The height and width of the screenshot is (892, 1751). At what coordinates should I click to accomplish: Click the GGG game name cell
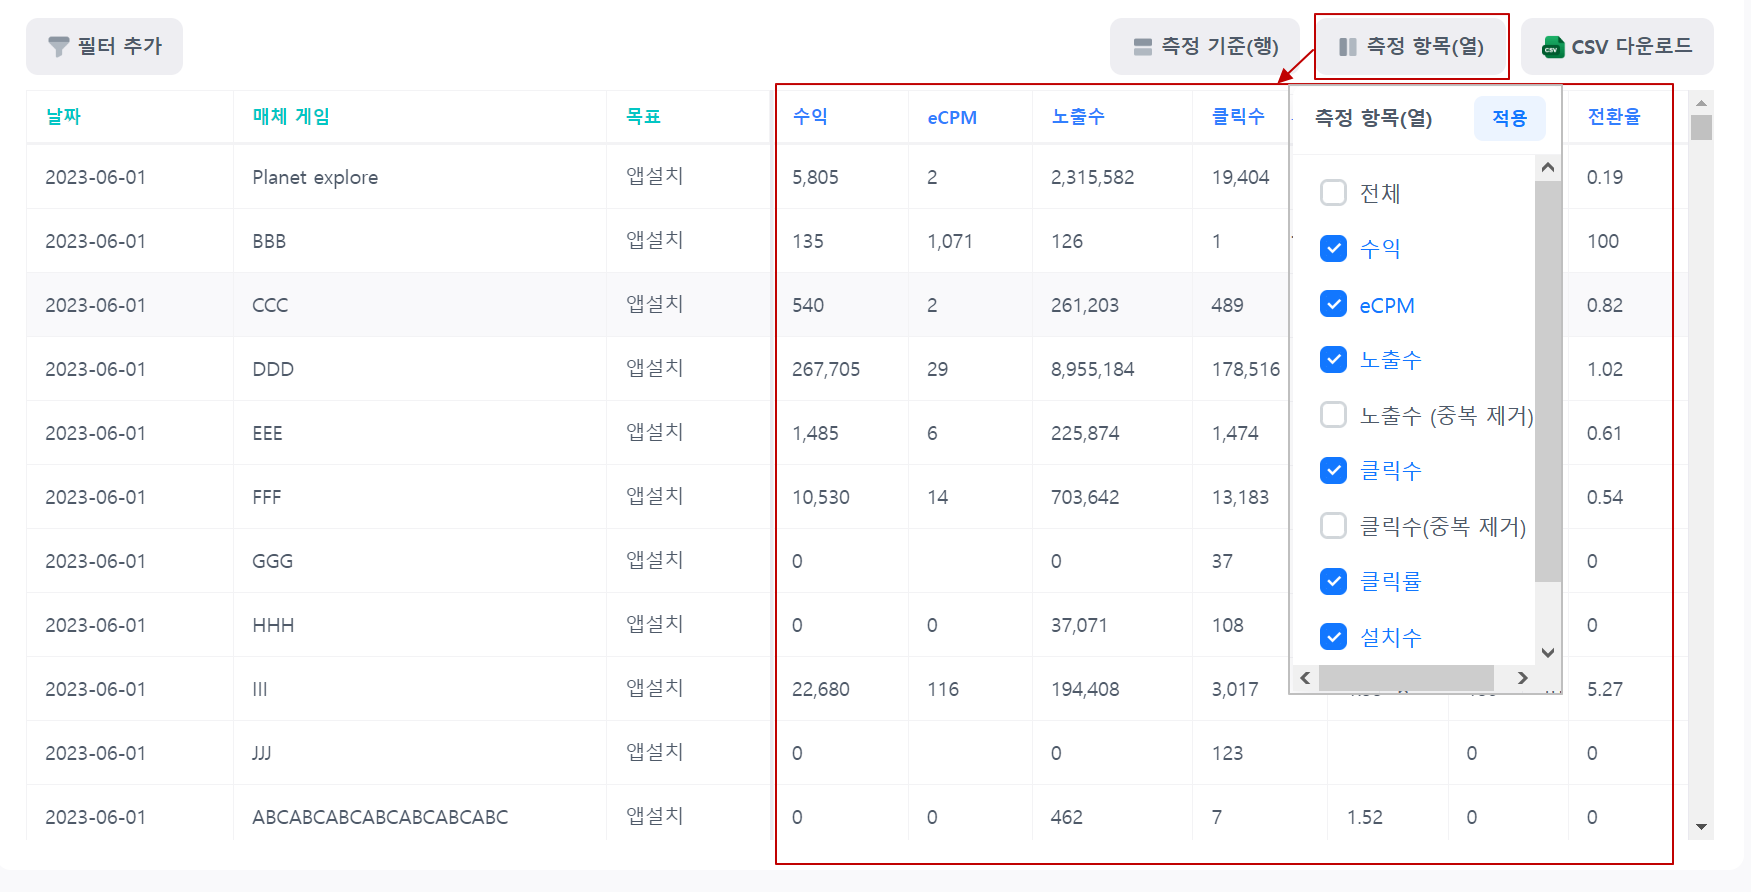[x=272, y=561]
